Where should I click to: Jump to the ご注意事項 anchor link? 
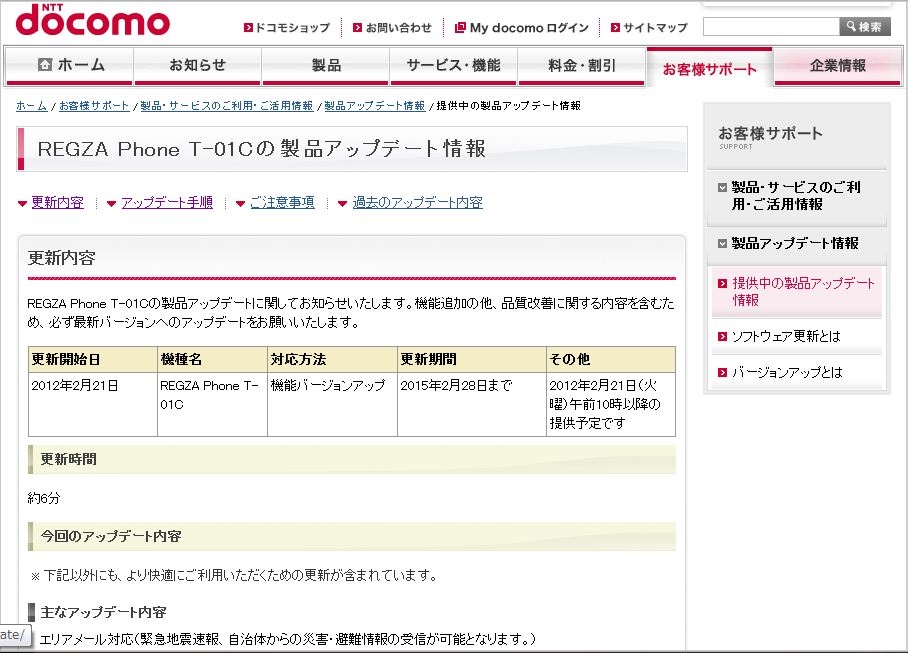click(x=282, y=203)
